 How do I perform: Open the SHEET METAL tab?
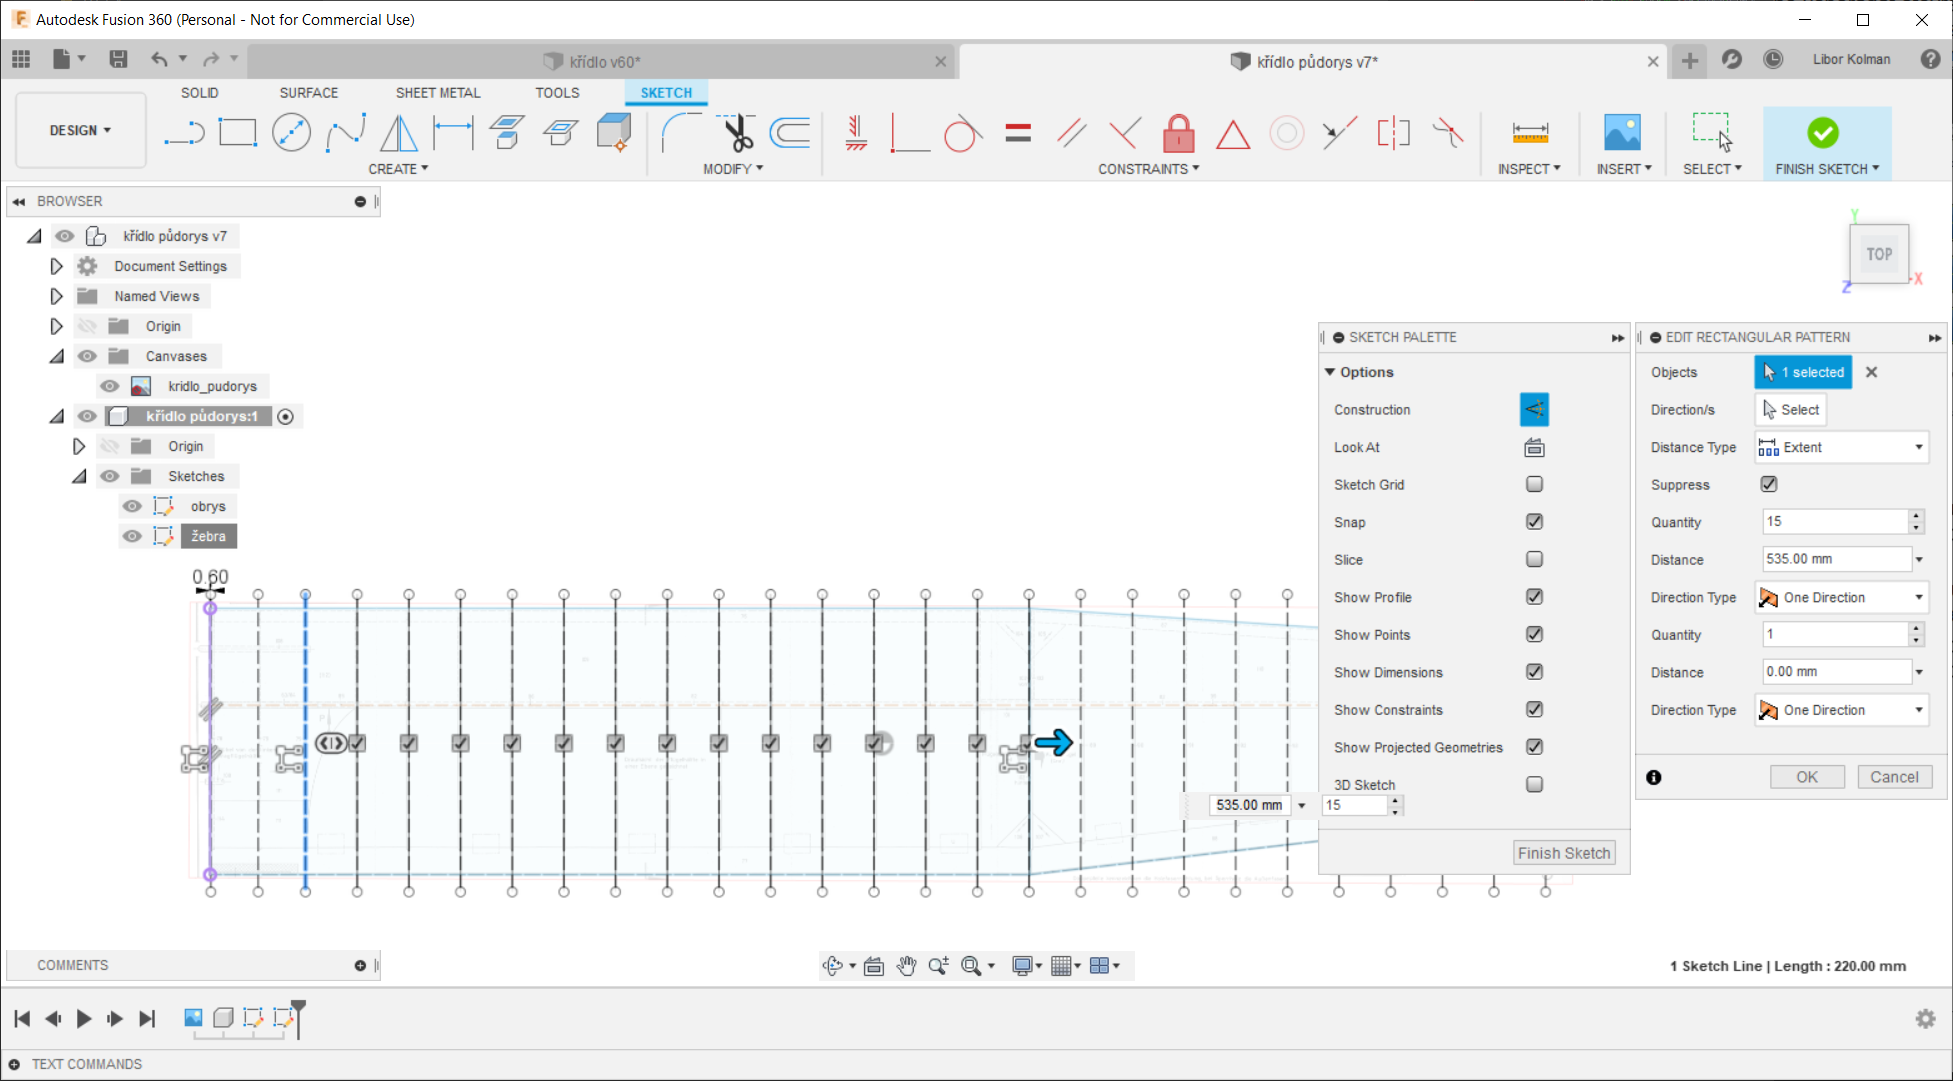point(437,92)
